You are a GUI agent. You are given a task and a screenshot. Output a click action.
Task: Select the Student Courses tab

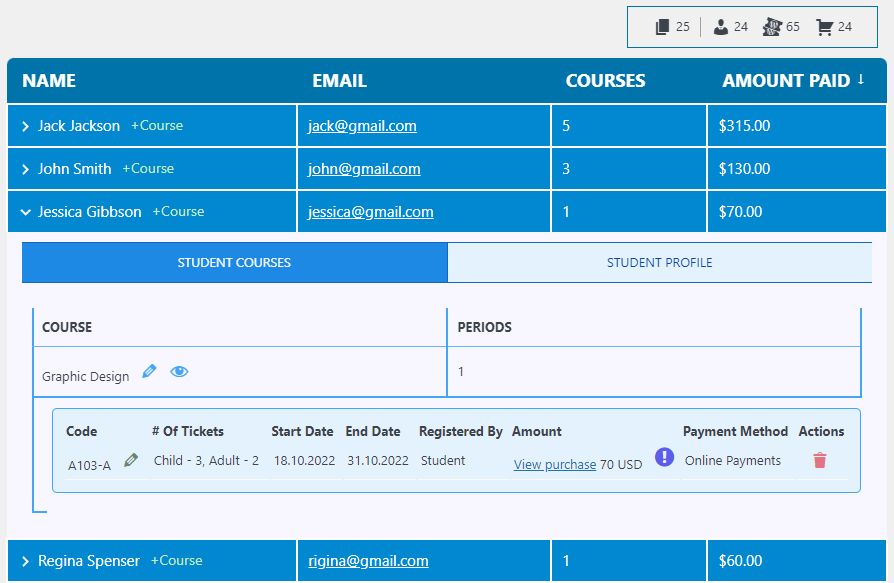(x=234, y=263)
